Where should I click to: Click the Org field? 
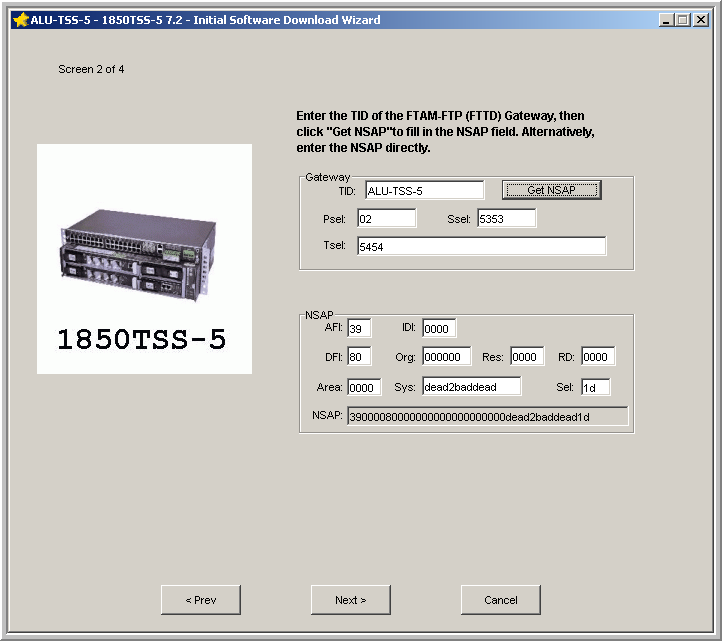[x=447, y=356]
